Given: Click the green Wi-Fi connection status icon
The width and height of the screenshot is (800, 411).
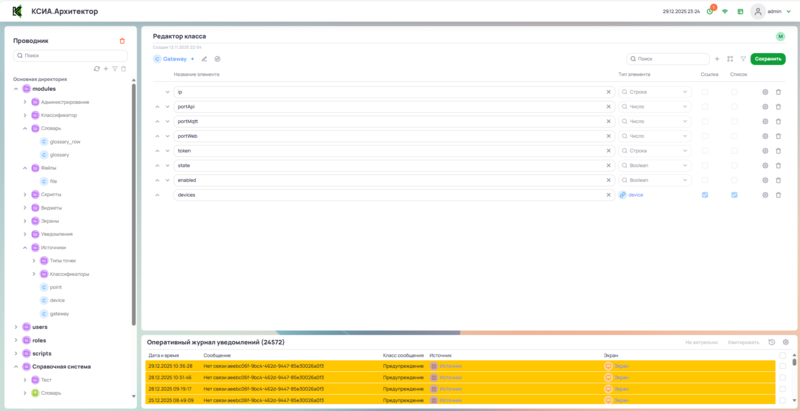Looking at the screenshot, I should pyautogui.click(x=725, y=11).
